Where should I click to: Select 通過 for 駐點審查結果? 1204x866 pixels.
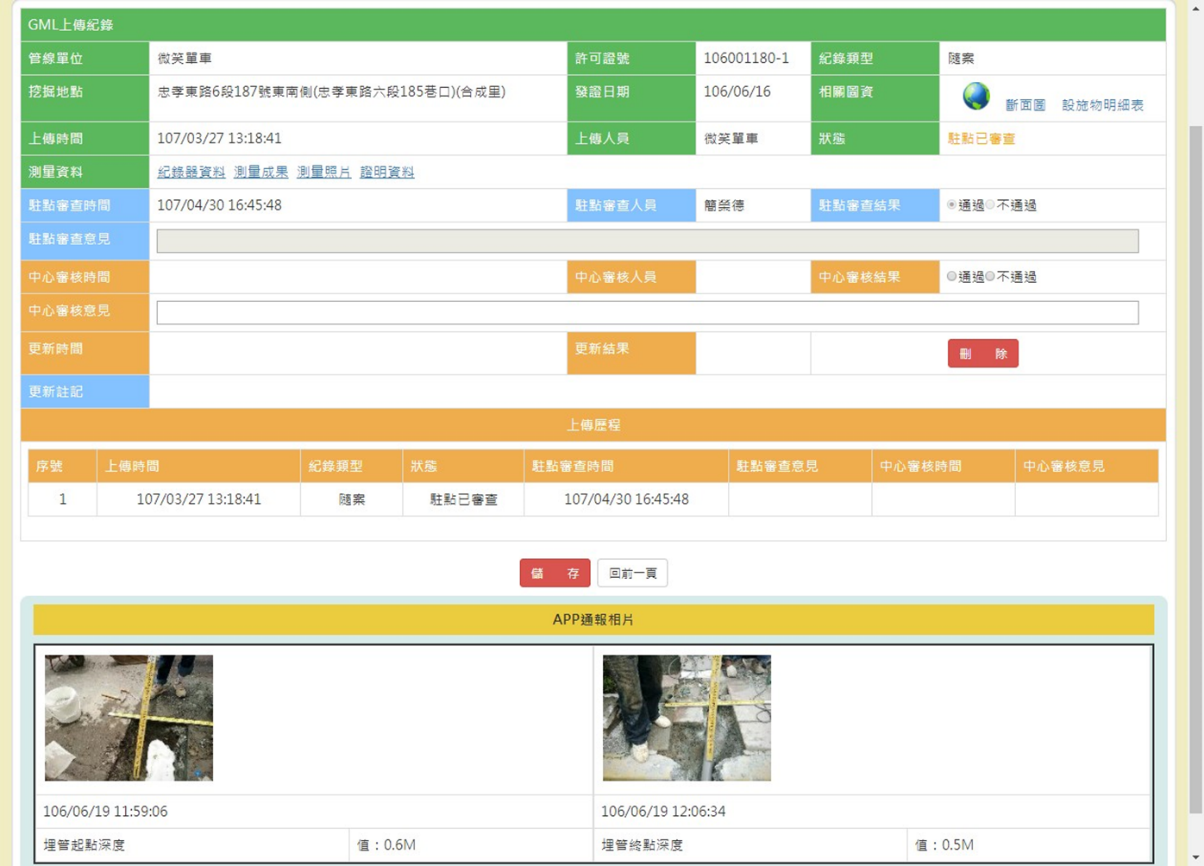coord(952,205)
